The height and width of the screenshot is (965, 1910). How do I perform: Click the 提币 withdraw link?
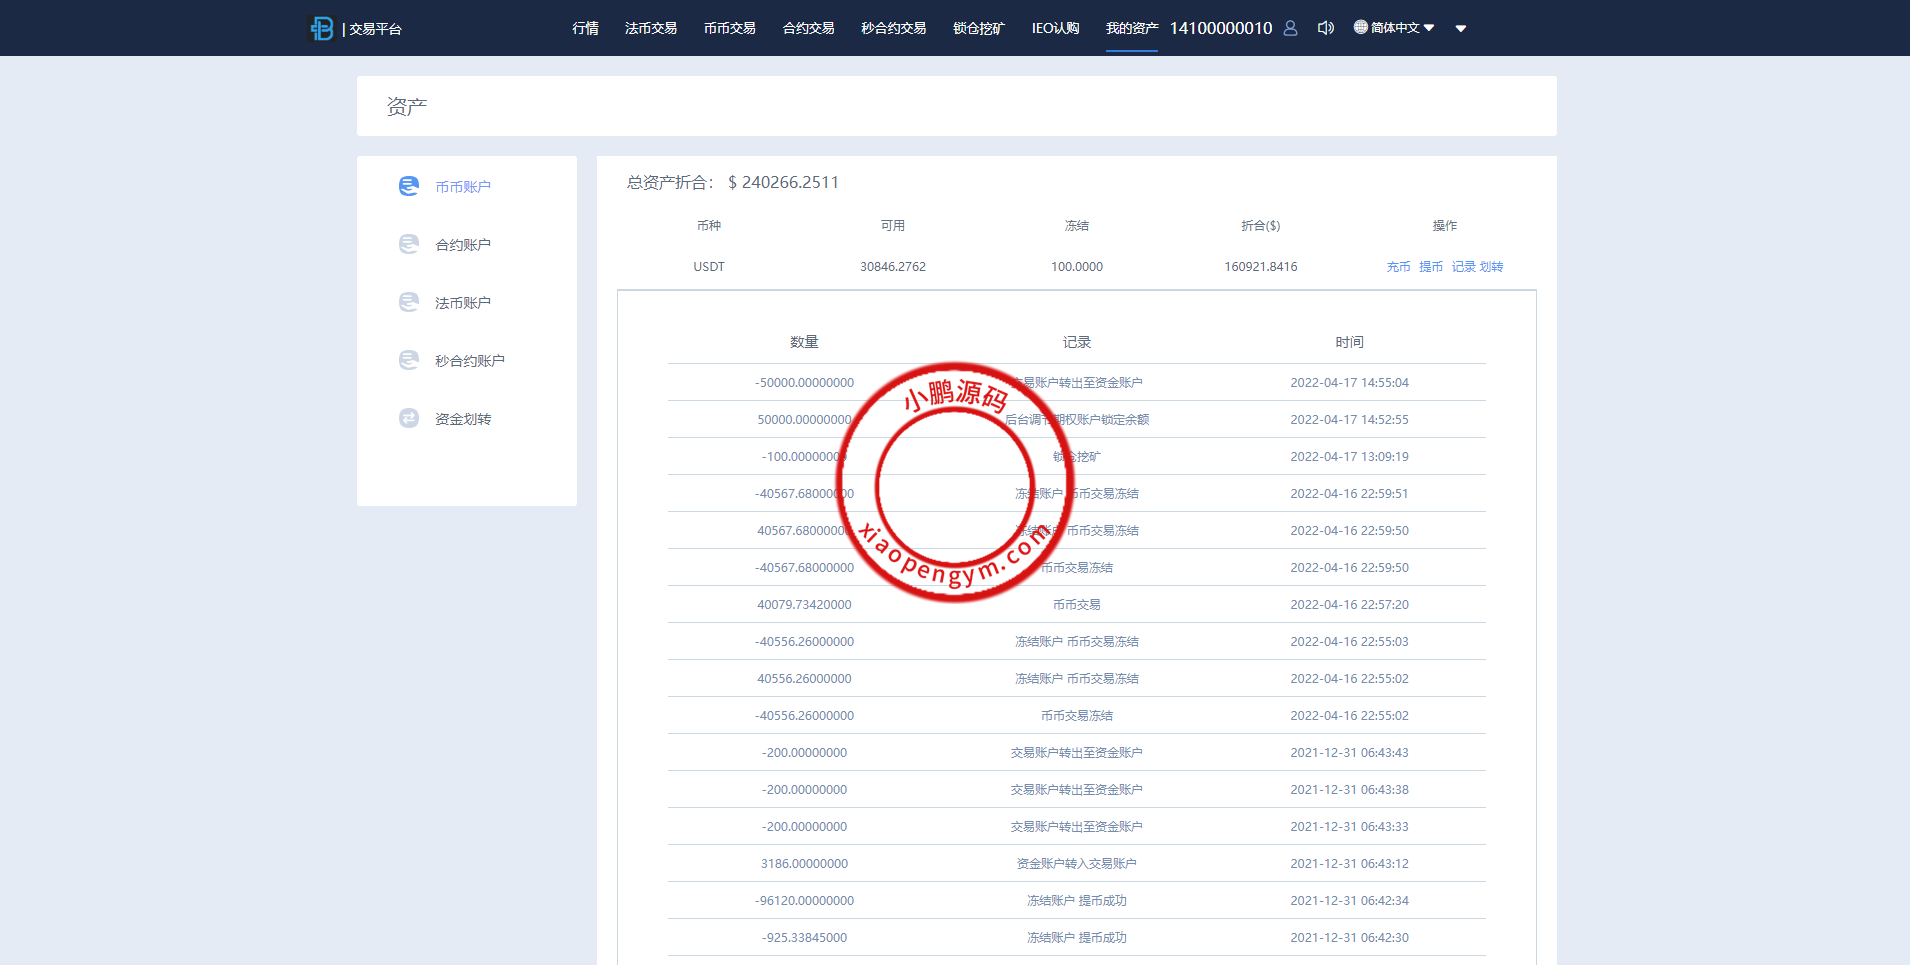pyautogui.click(x=1430, y=267)
